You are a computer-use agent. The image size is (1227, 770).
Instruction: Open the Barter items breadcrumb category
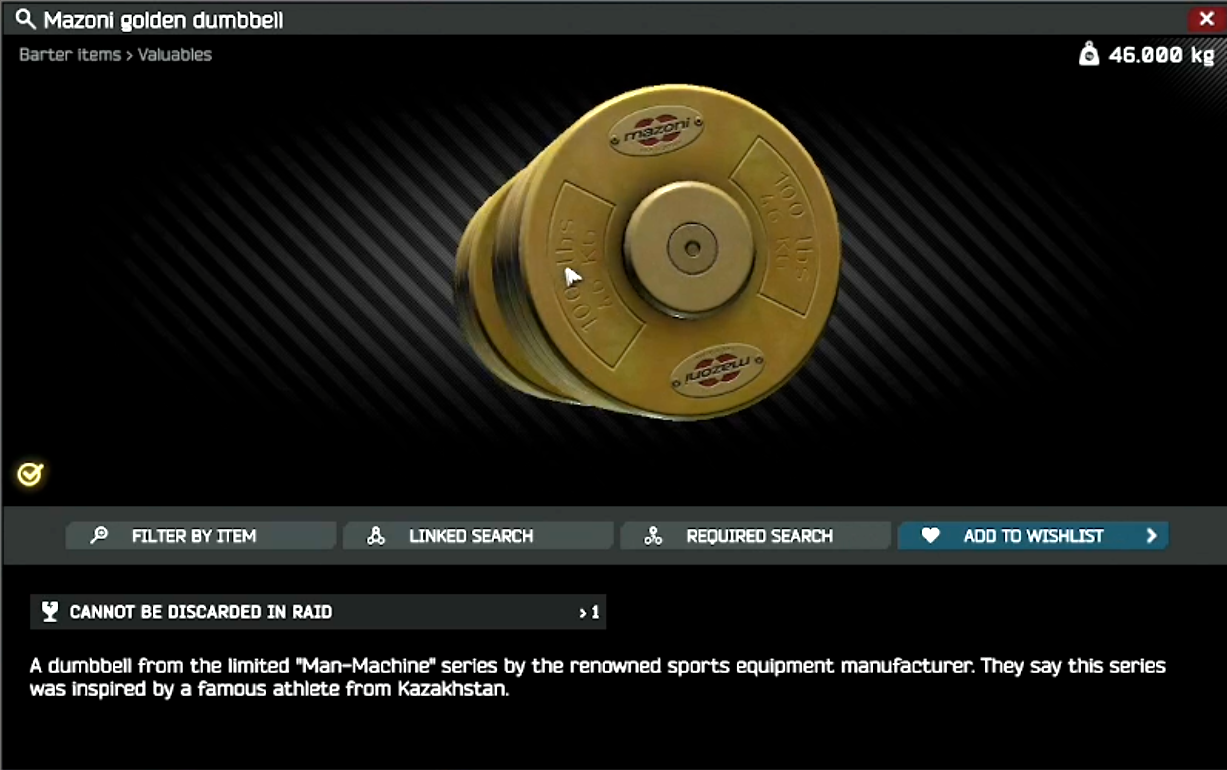pyautogui.click(x=70, y=55)
